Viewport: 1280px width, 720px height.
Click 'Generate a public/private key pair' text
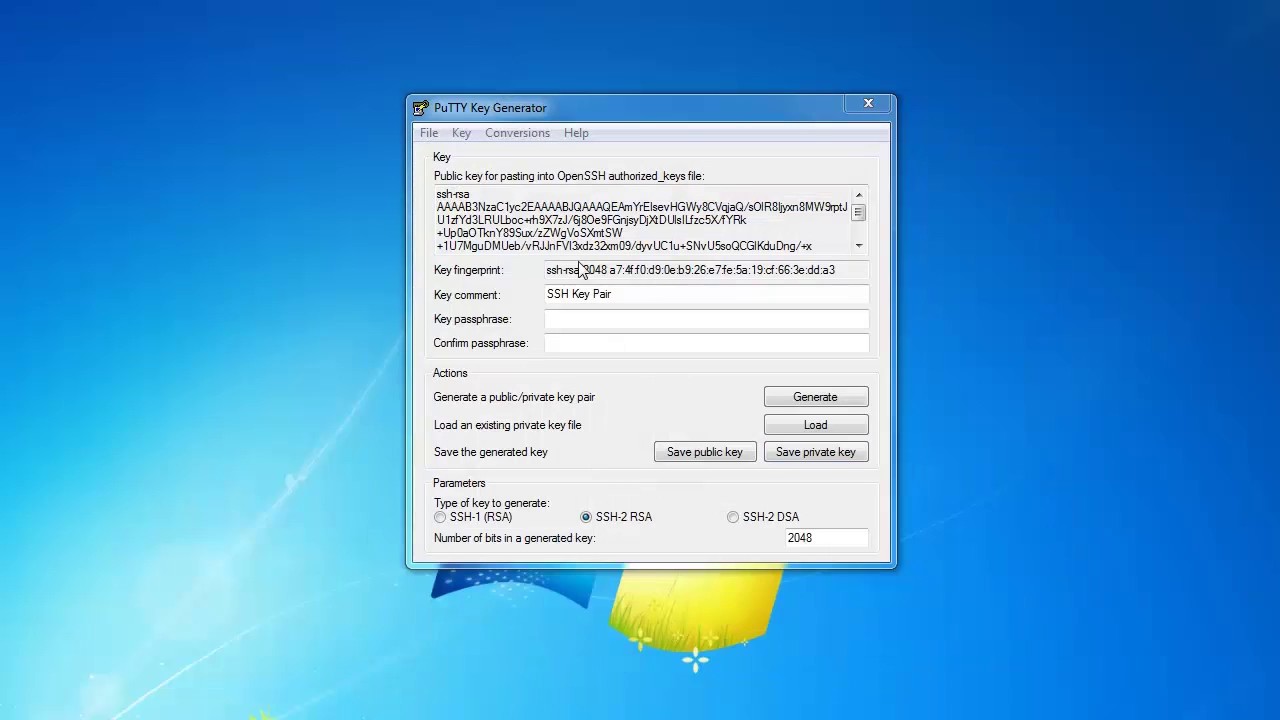(x=514, y=397)
